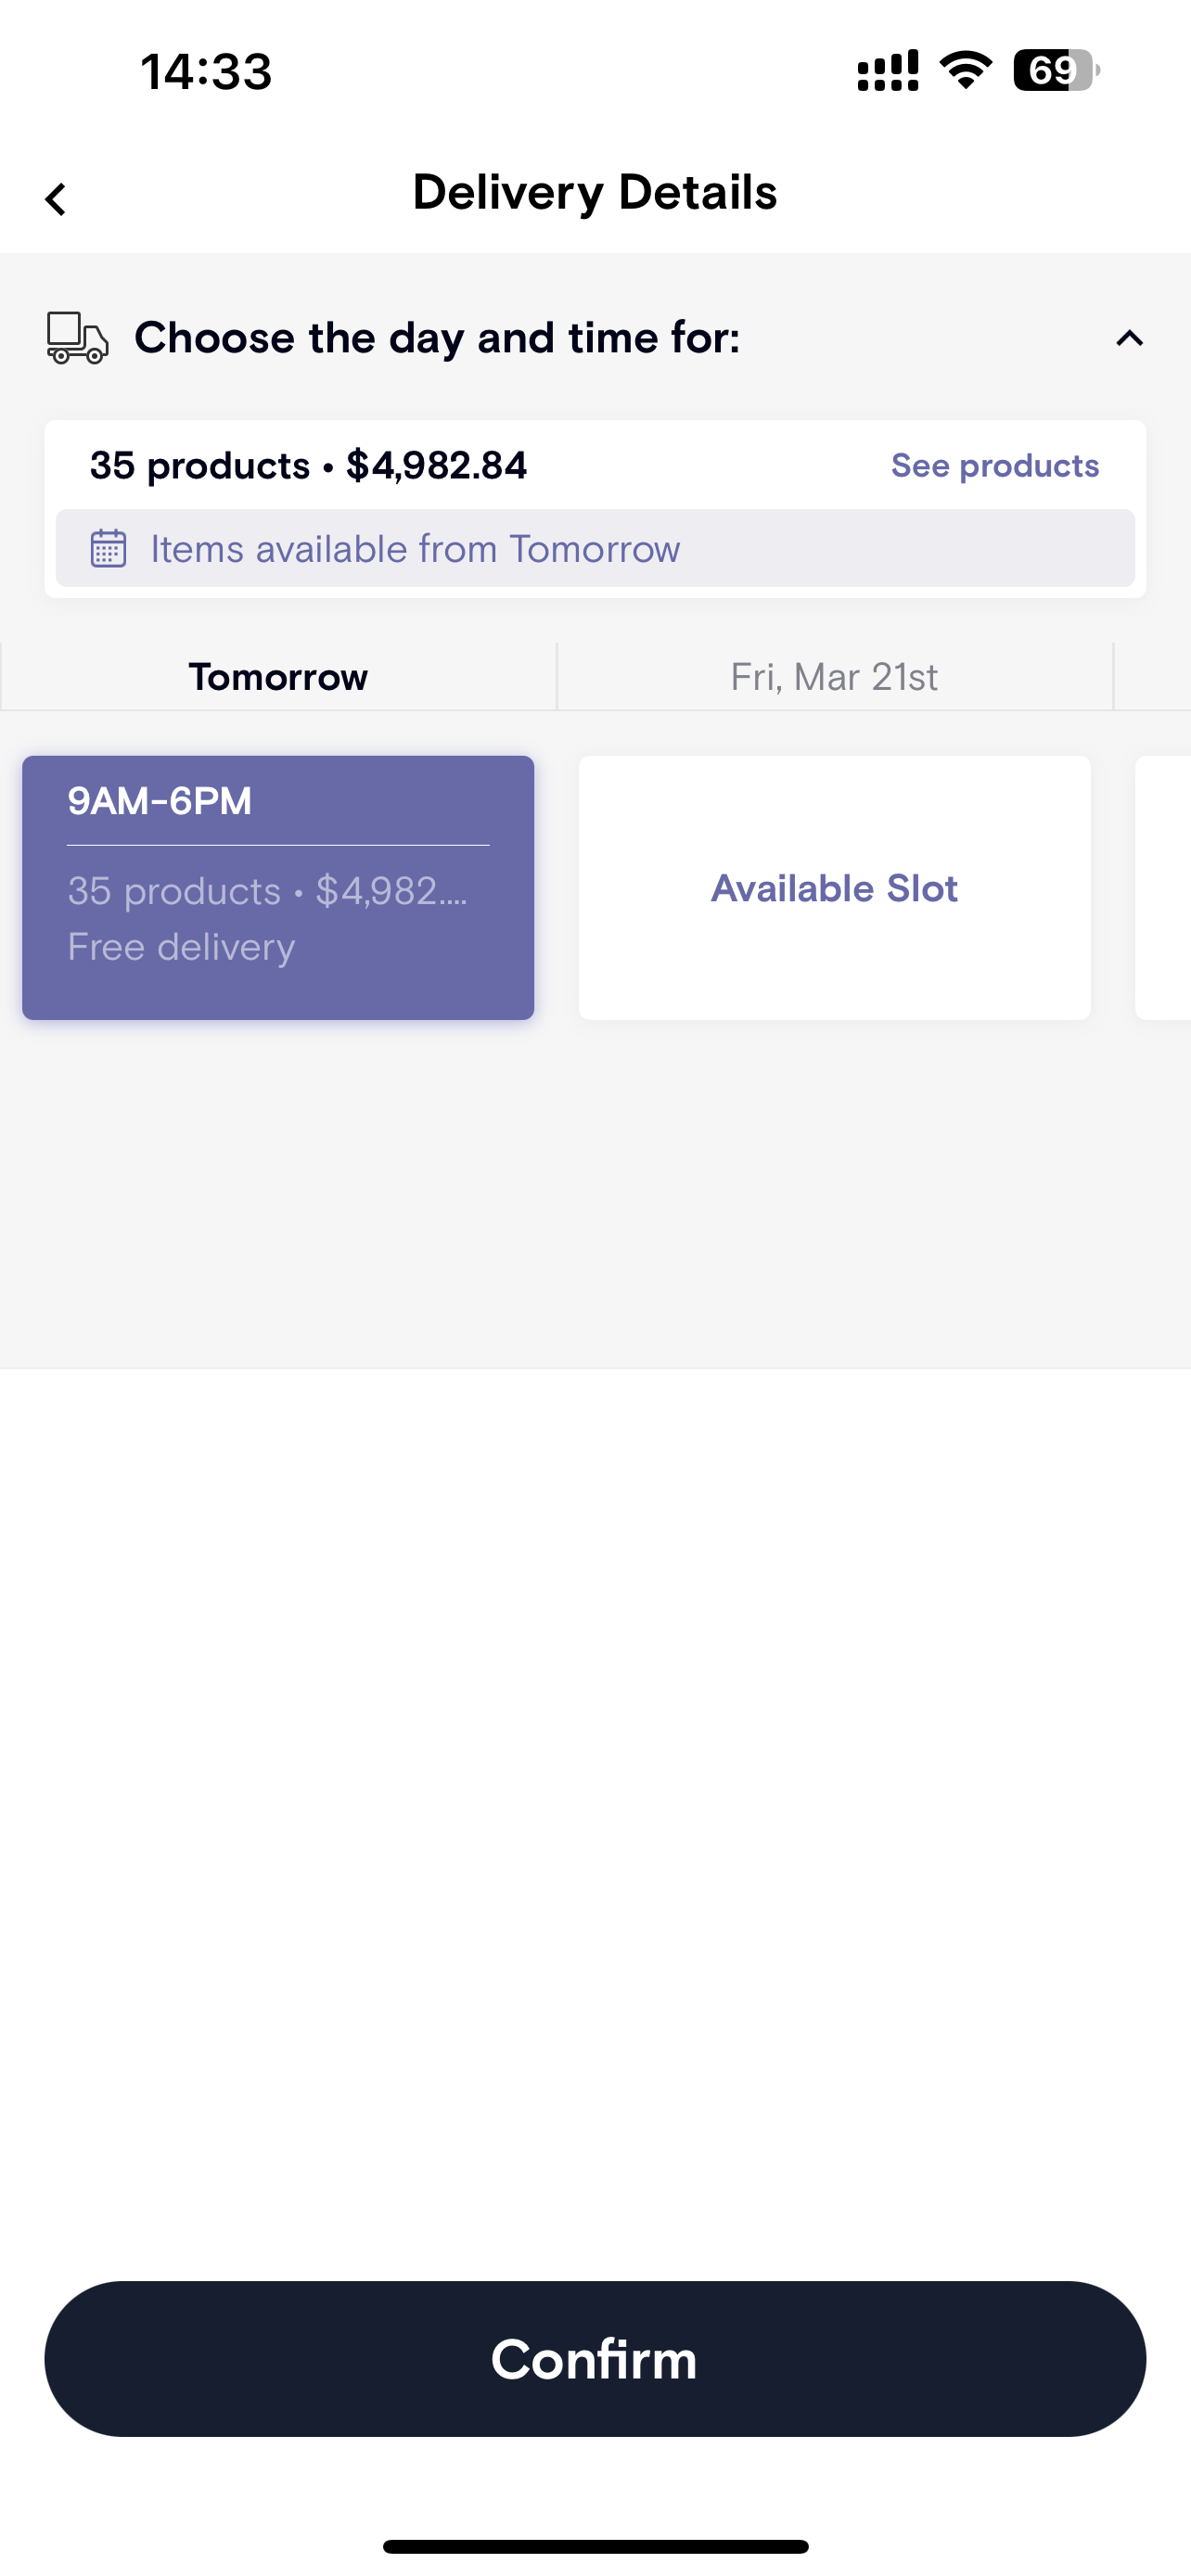Tap the cellular signal bars icon
The width and height of the screenshot is (1191, 2576).
pos(888,71)
